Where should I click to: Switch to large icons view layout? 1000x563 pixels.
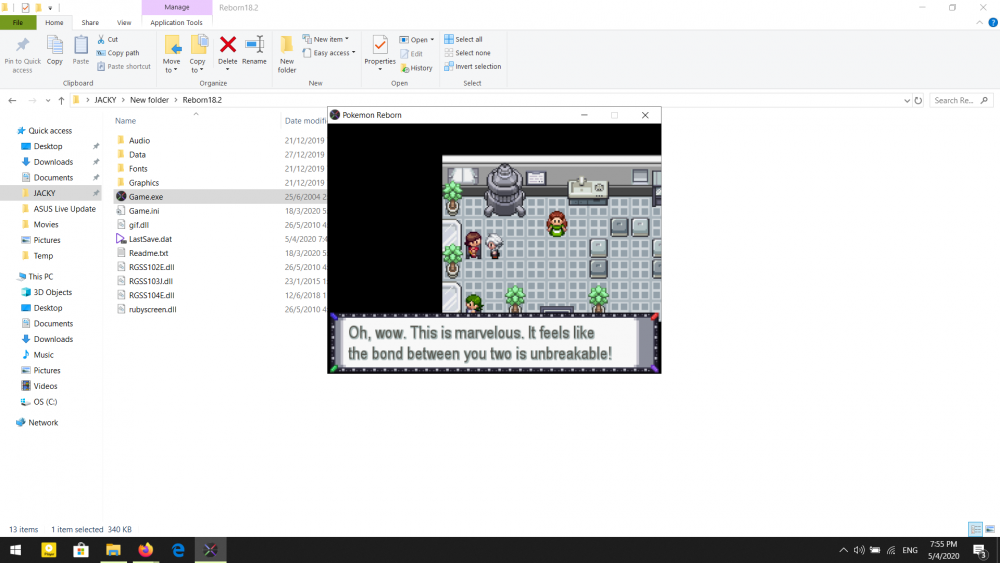(x=990, y=529)
